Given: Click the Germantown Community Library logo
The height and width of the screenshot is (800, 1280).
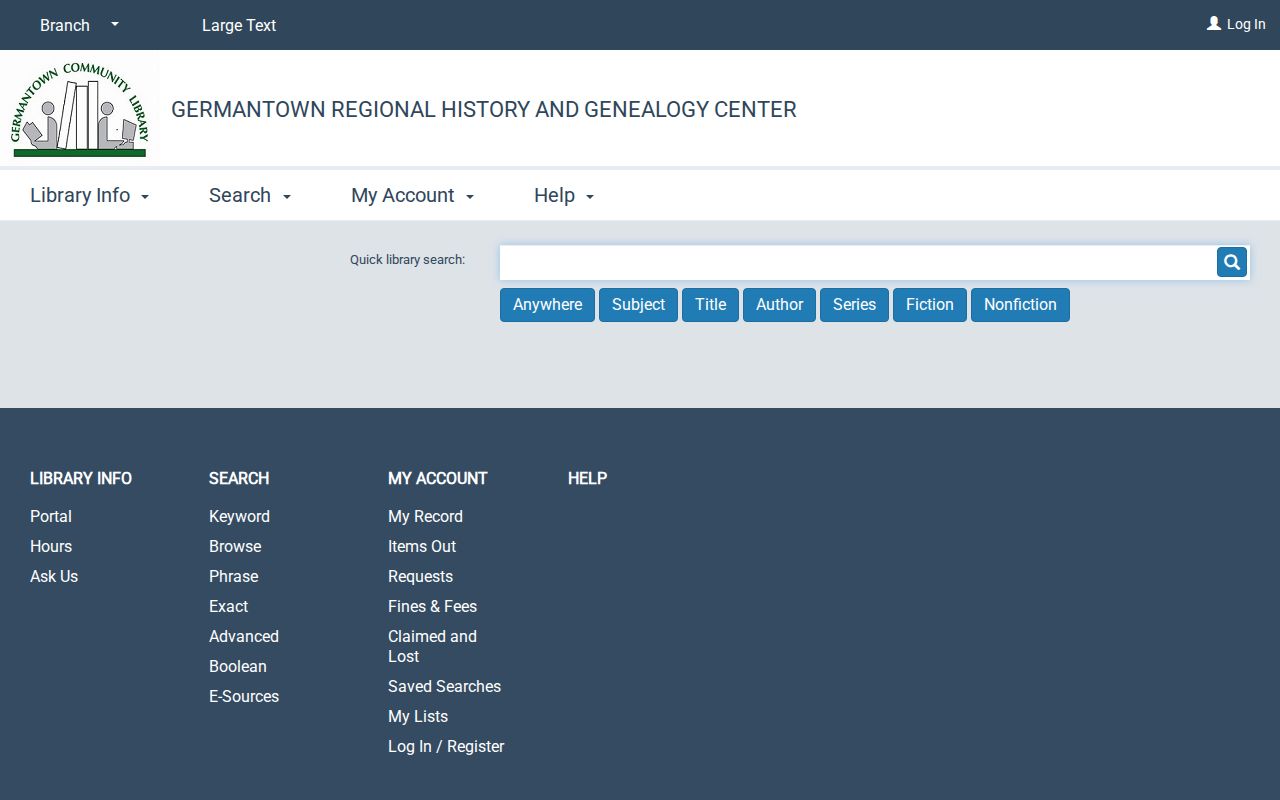Looking at the screenshot, I should [80, 110].
